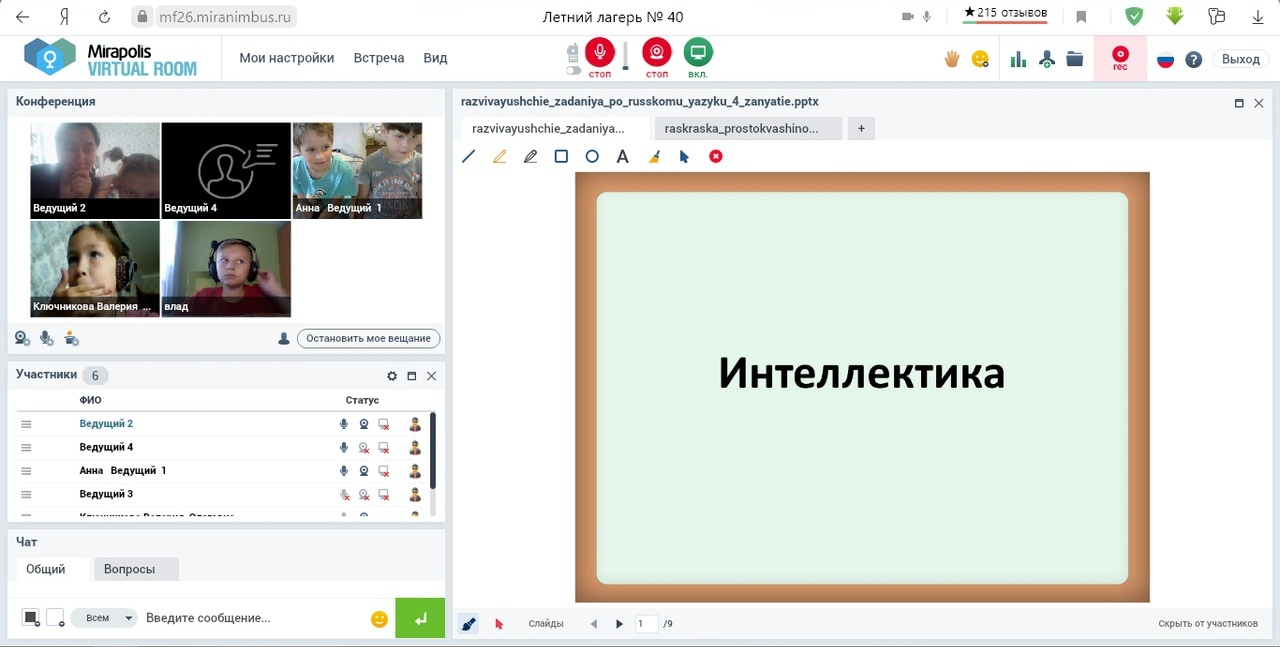
Task: Select the ellipse shape tool
Action: click(x=592, y=157)
